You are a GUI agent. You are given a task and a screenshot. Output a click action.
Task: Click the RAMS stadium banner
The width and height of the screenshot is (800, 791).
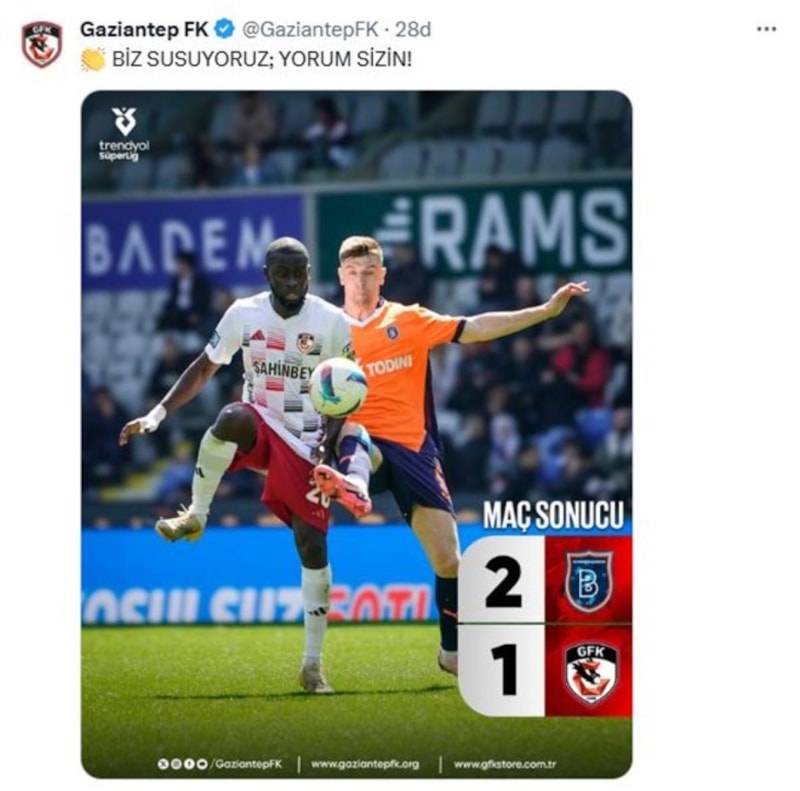click(x=474, y=230)
